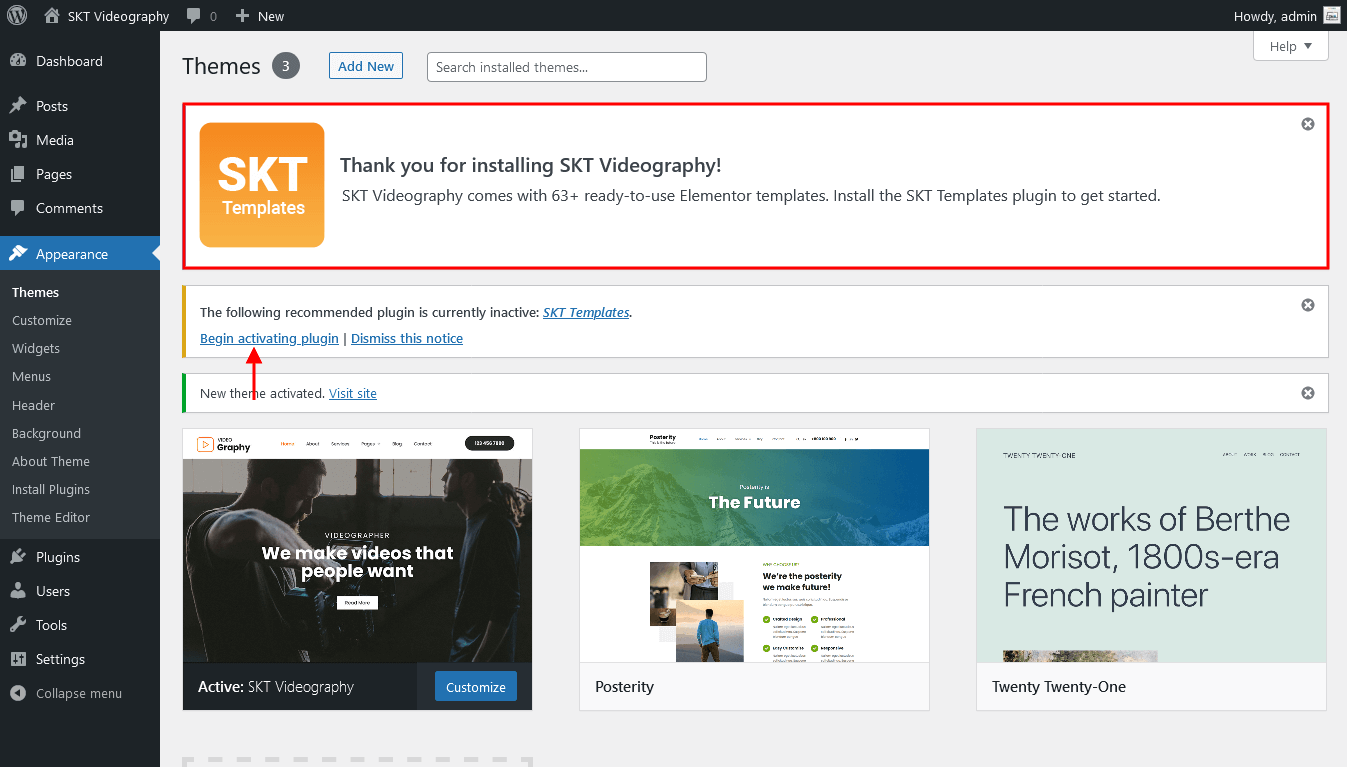Click the admin avatar icon
The height and width of the screenshot is (767, 1347).
click(x=1331, y=16)
